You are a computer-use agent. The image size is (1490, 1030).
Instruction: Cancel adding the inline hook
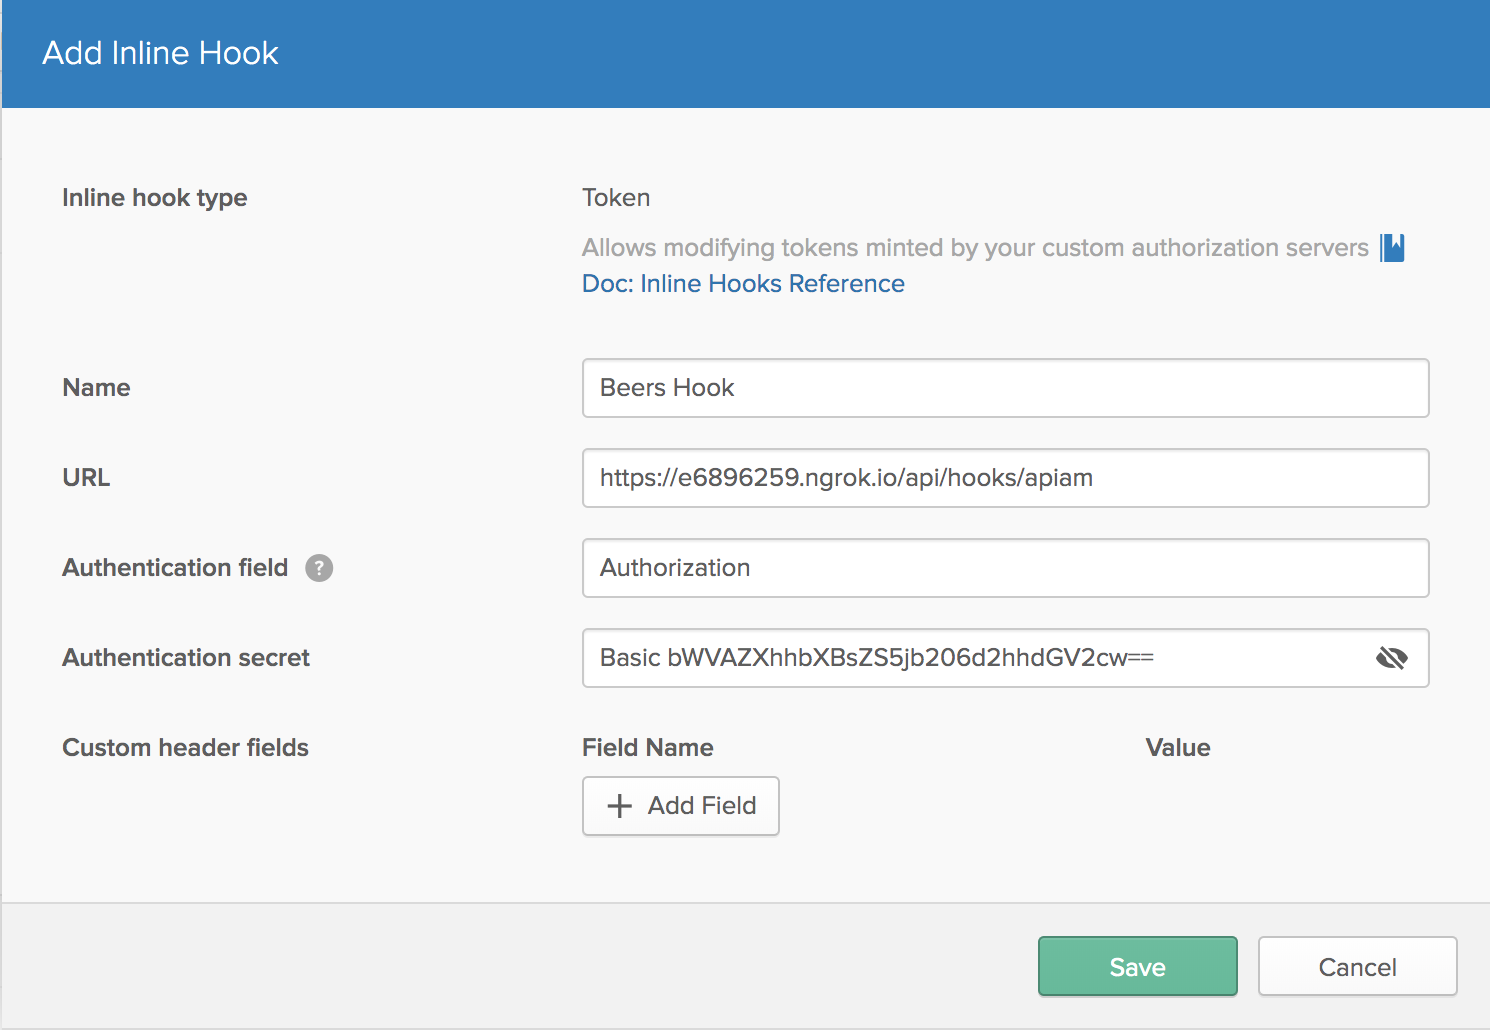(x=1357, y=966)
